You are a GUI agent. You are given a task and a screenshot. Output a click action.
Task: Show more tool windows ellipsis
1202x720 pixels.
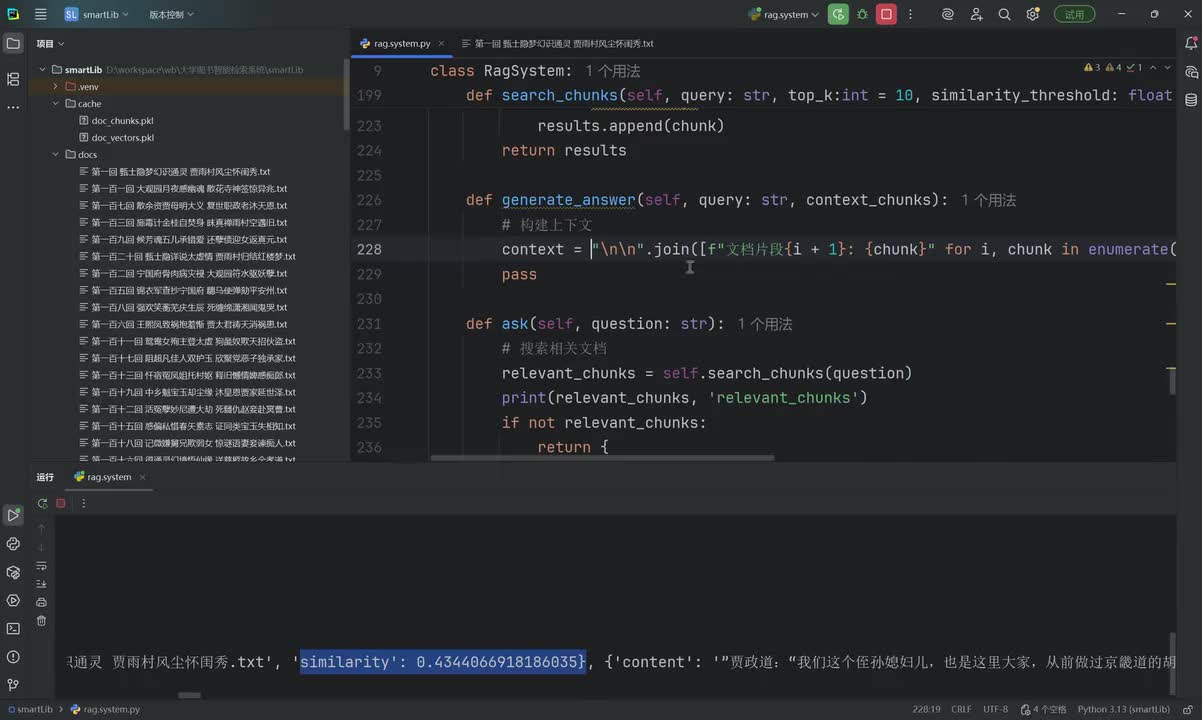[x=13, y=106]
